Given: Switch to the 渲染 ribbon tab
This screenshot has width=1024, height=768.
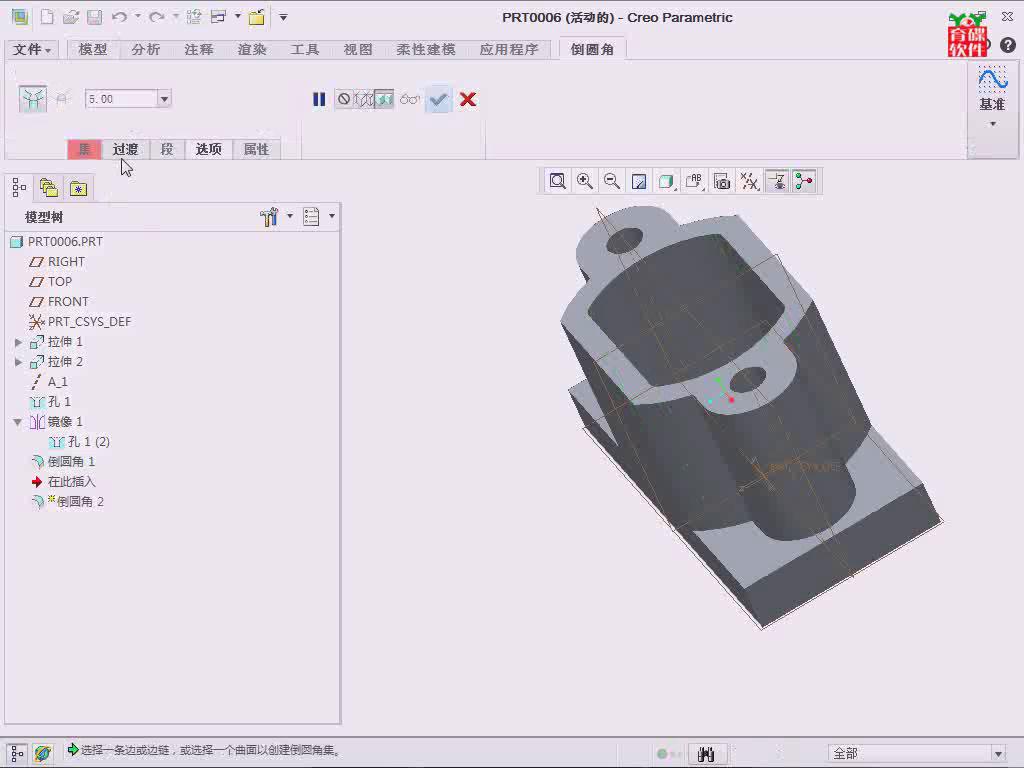Looking at the screenshot, I should (252, 49).
